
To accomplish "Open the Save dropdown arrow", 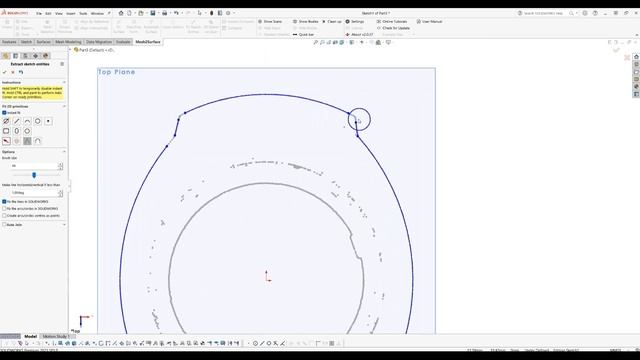I will click(x=158, y=13).
